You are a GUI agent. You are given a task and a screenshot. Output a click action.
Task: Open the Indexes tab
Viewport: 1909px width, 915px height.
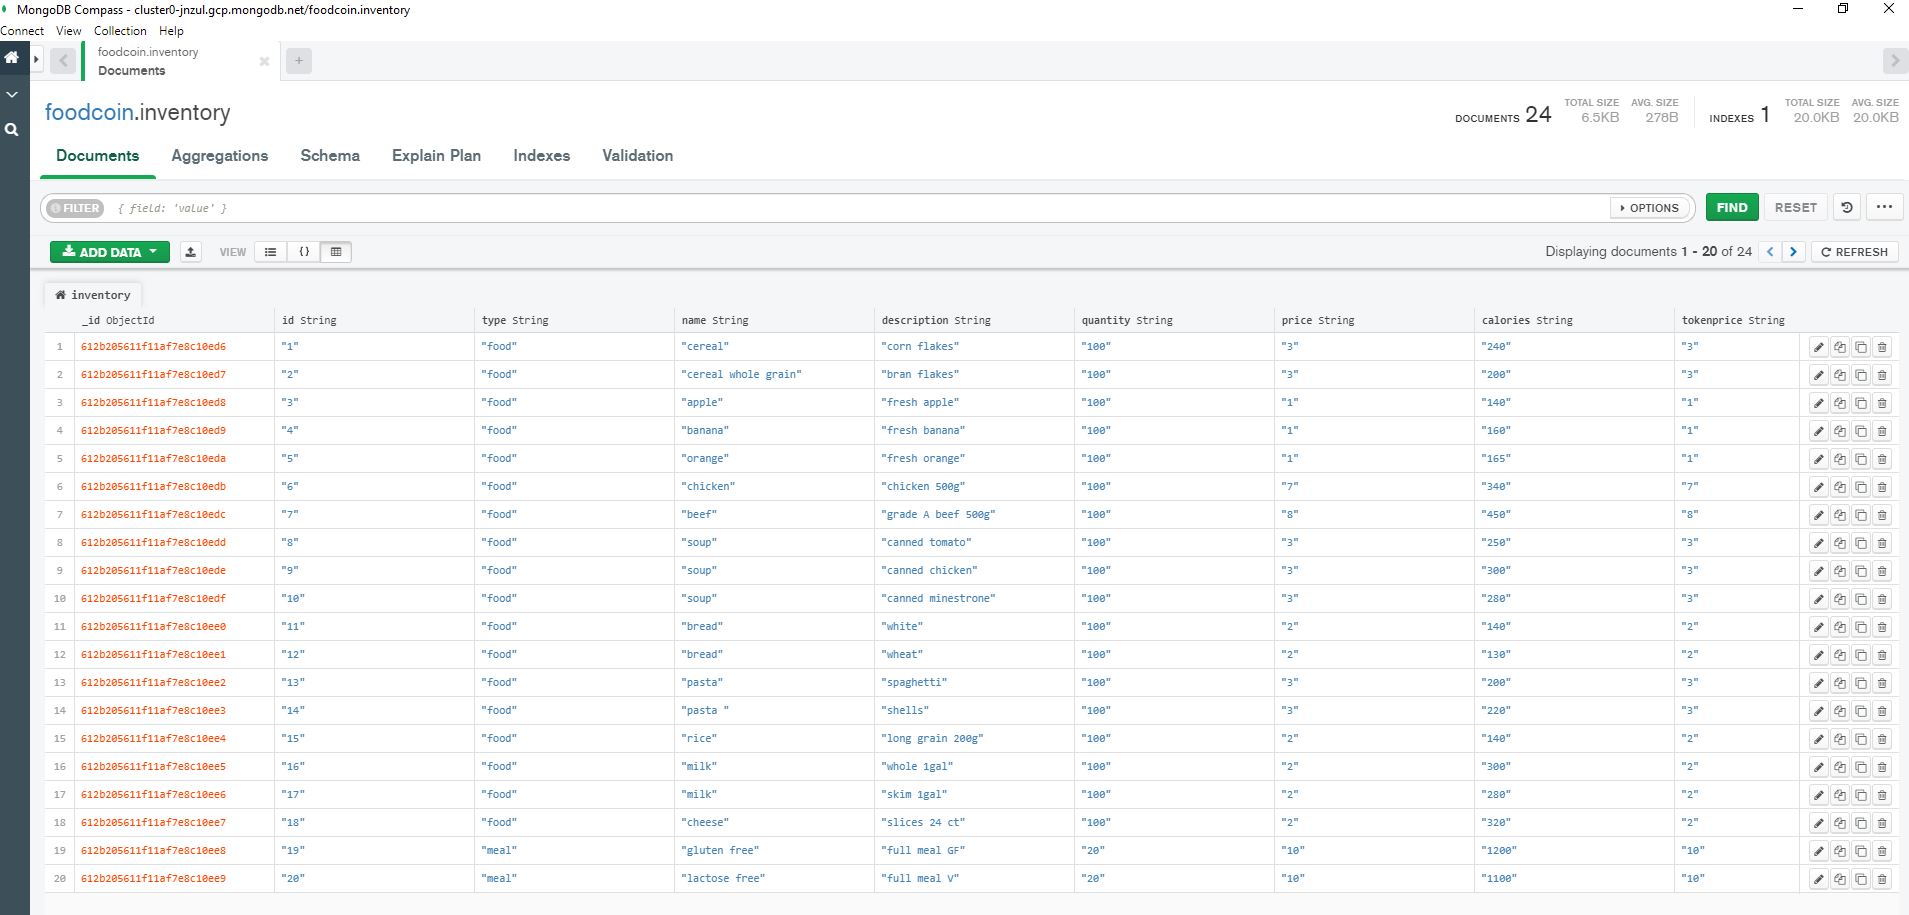tap(541, 156)
